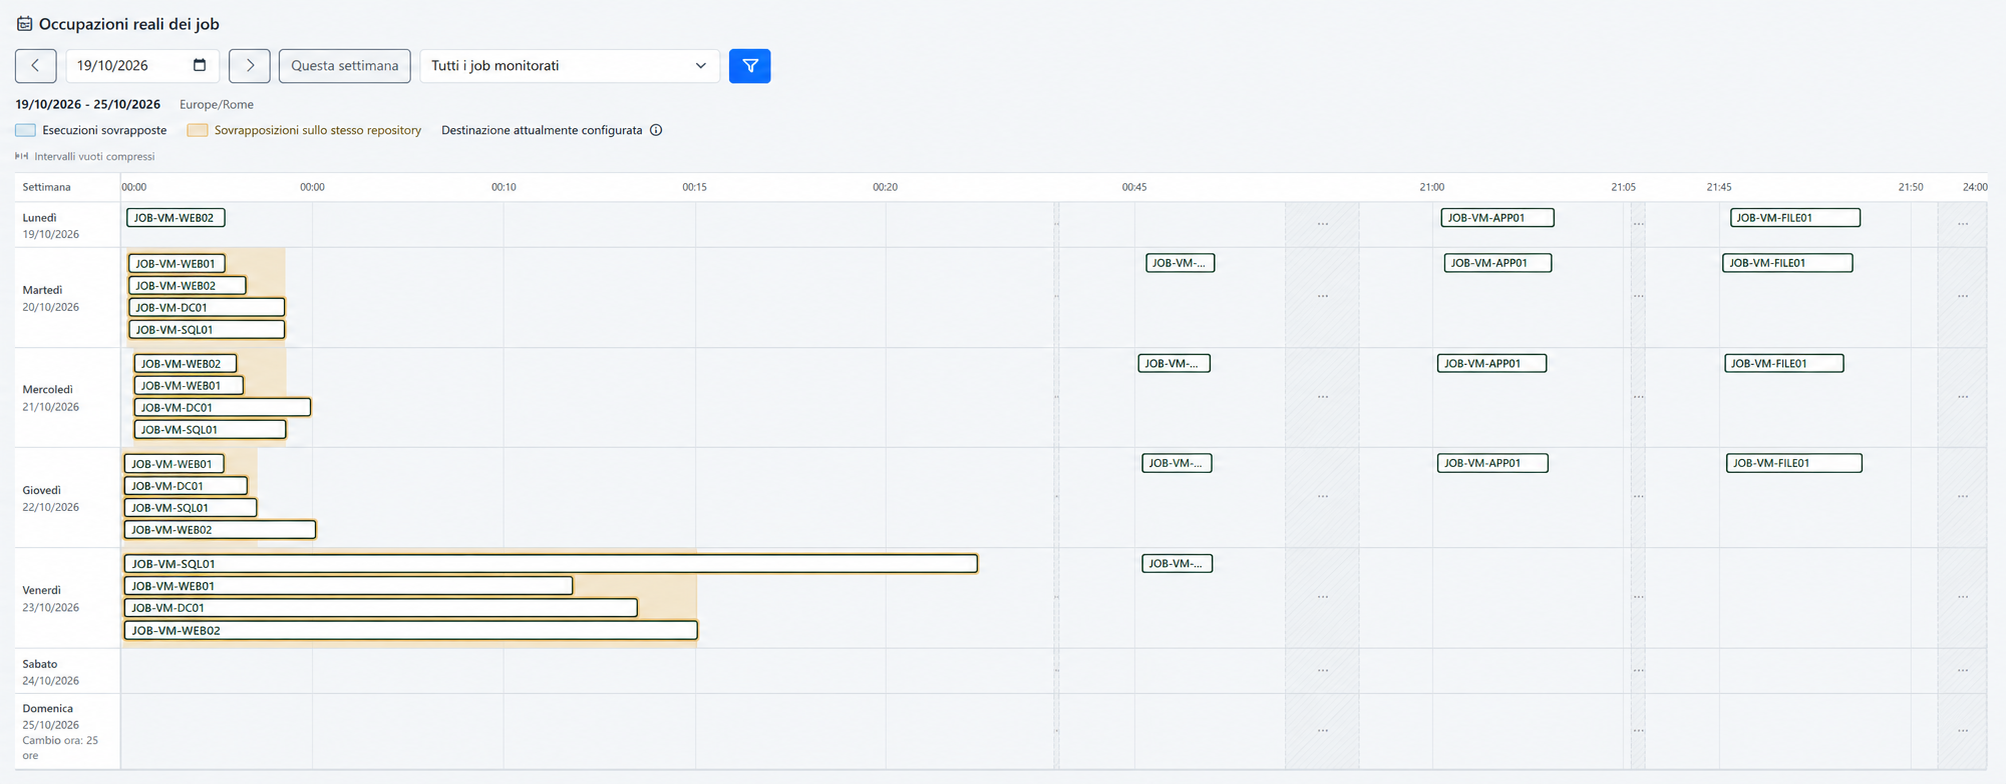Click the Destinazione attualmente configurata label

542,130
